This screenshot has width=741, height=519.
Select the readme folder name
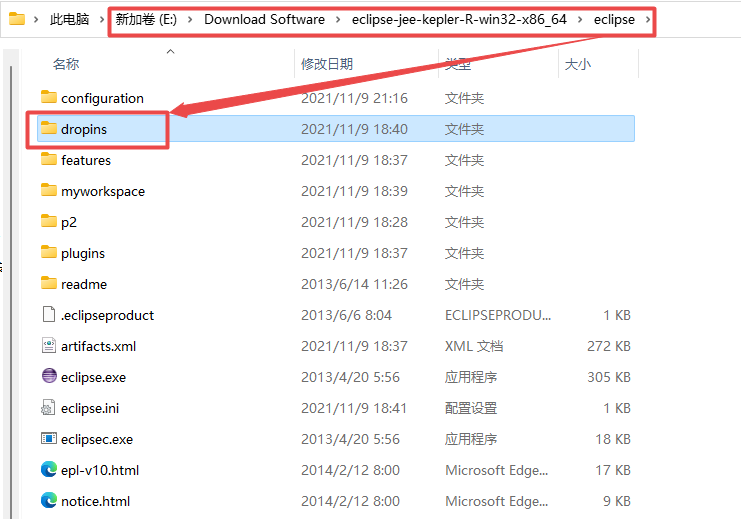pos(84,284)
